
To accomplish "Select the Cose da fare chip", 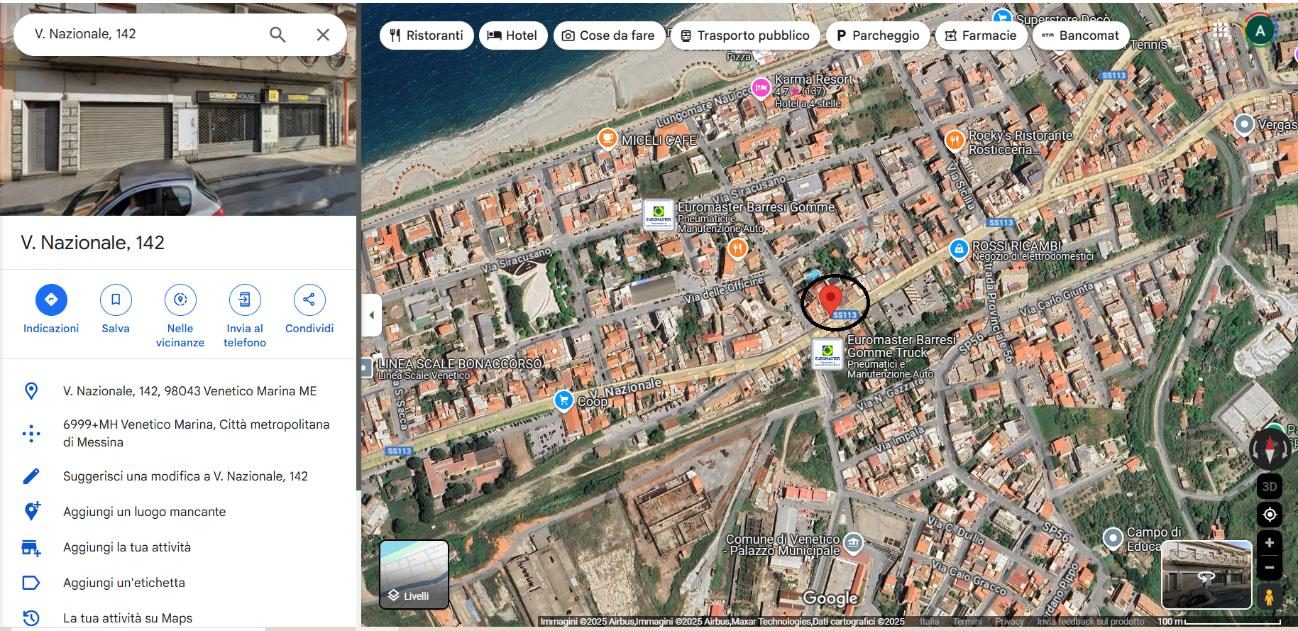I will pyautogui.click(x=608, y=35).
